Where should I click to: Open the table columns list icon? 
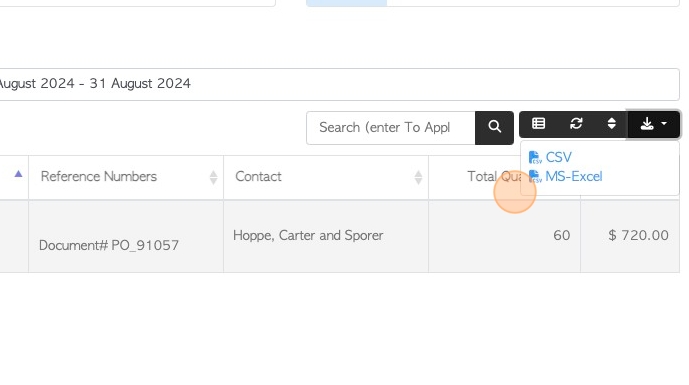point(538,123)
